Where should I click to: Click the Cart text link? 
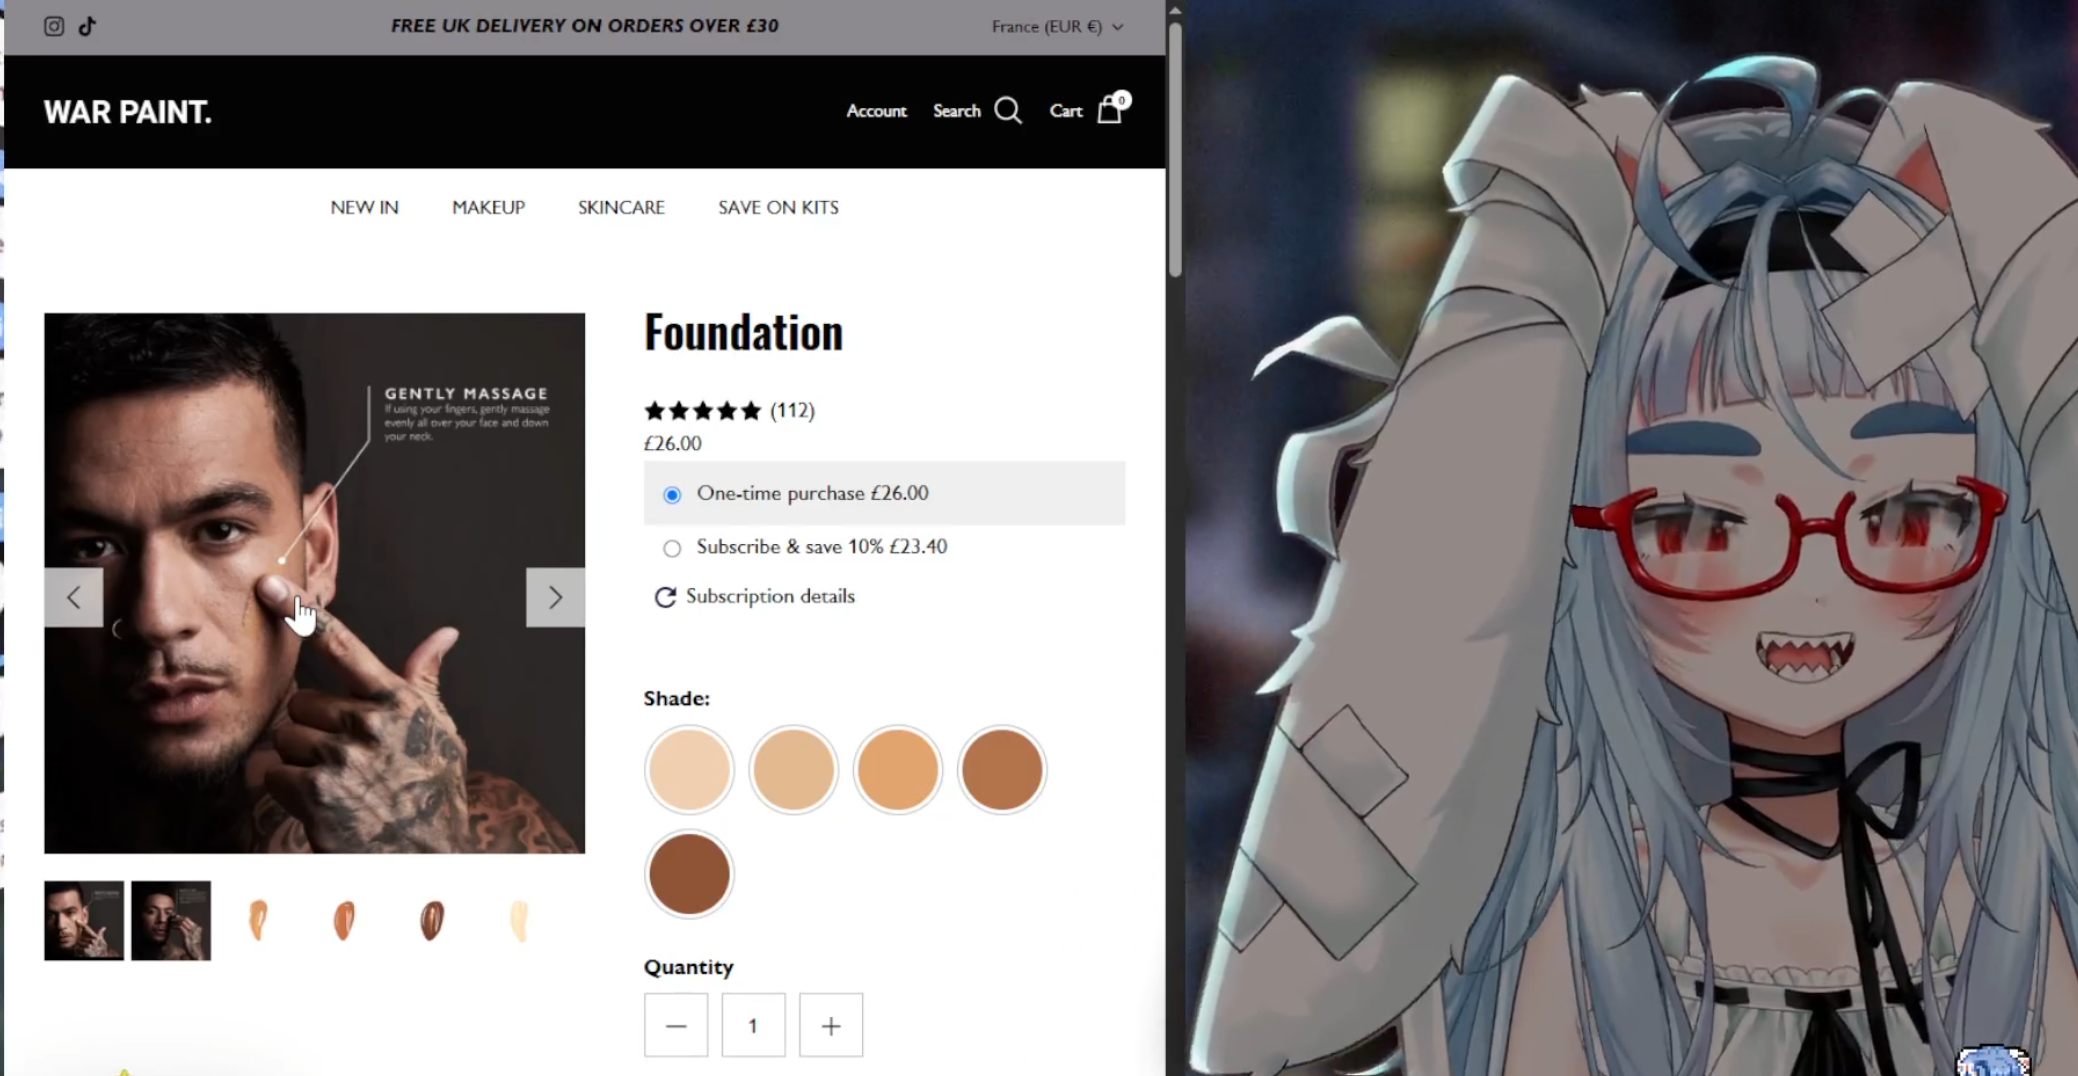click(1066, 111)
